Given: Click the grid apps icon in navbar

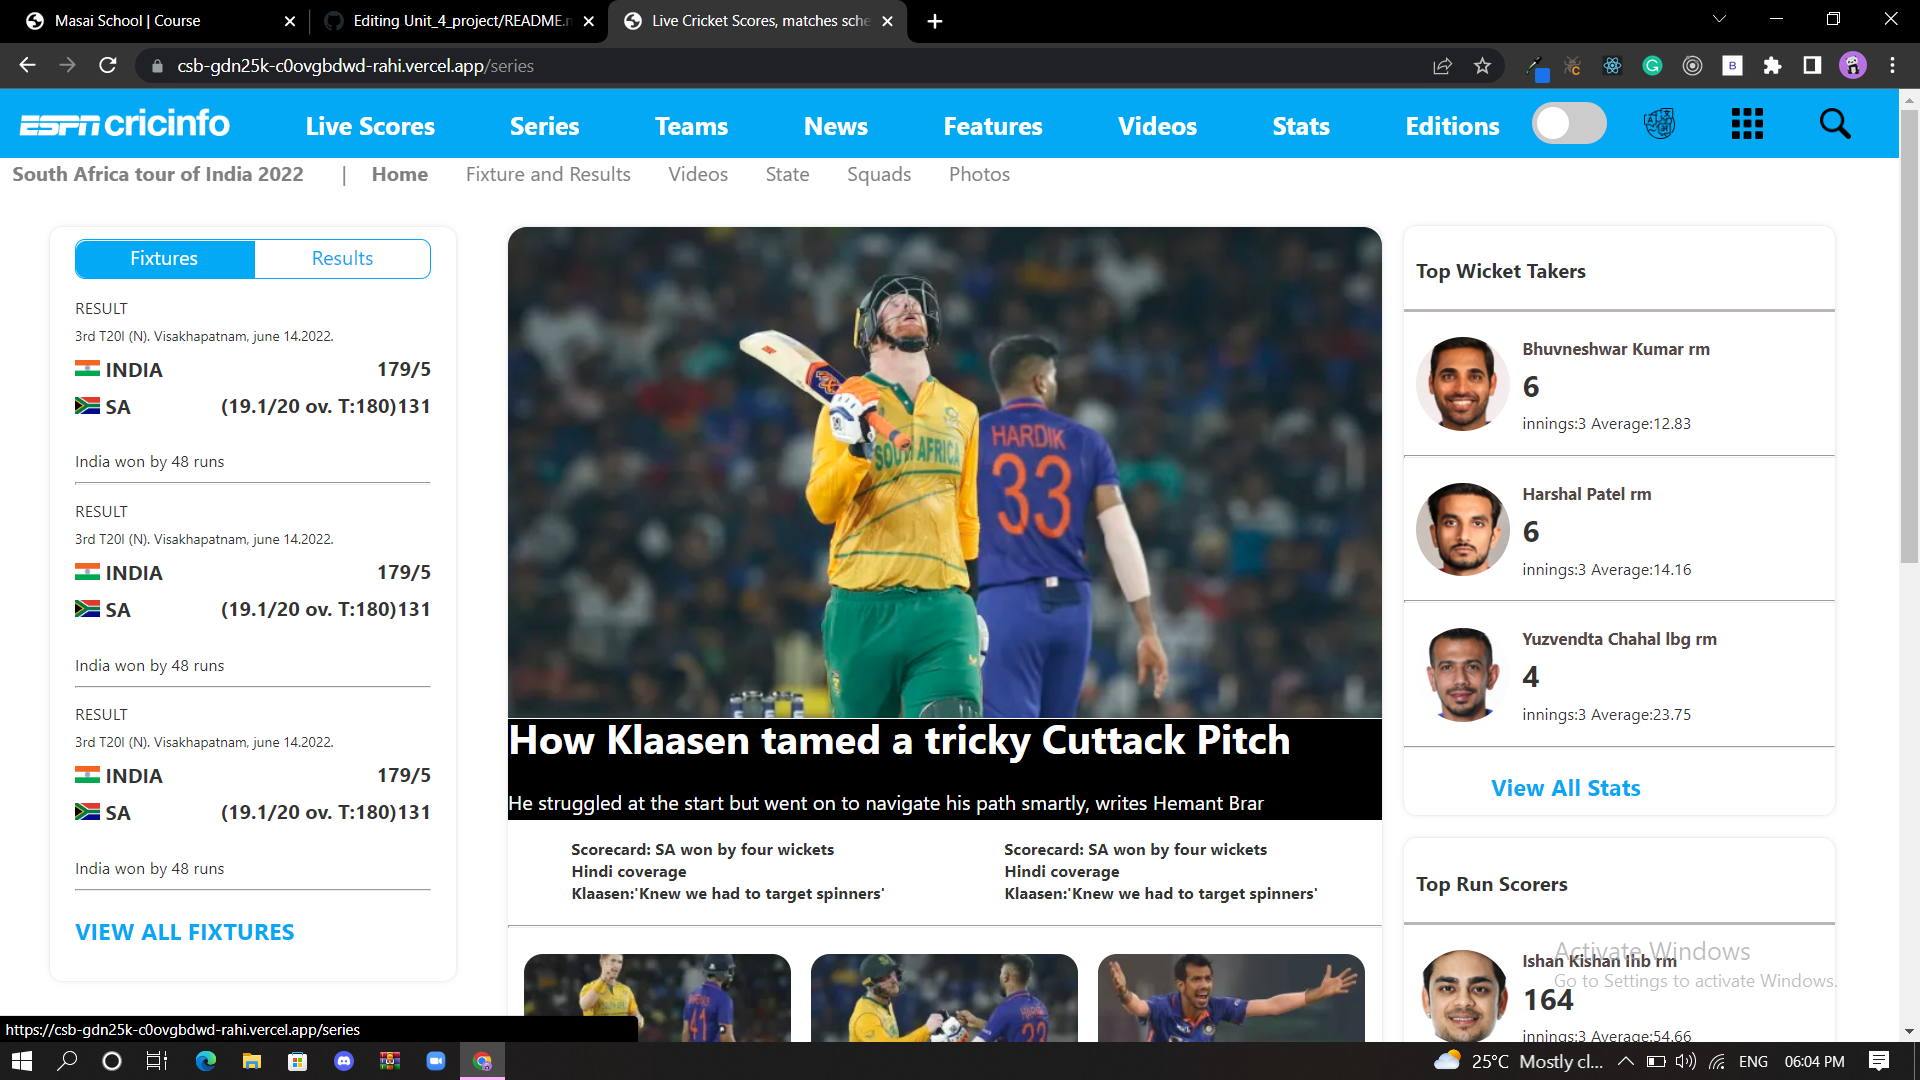Looking at the screenshot, I should click(x=1746, y=123).
